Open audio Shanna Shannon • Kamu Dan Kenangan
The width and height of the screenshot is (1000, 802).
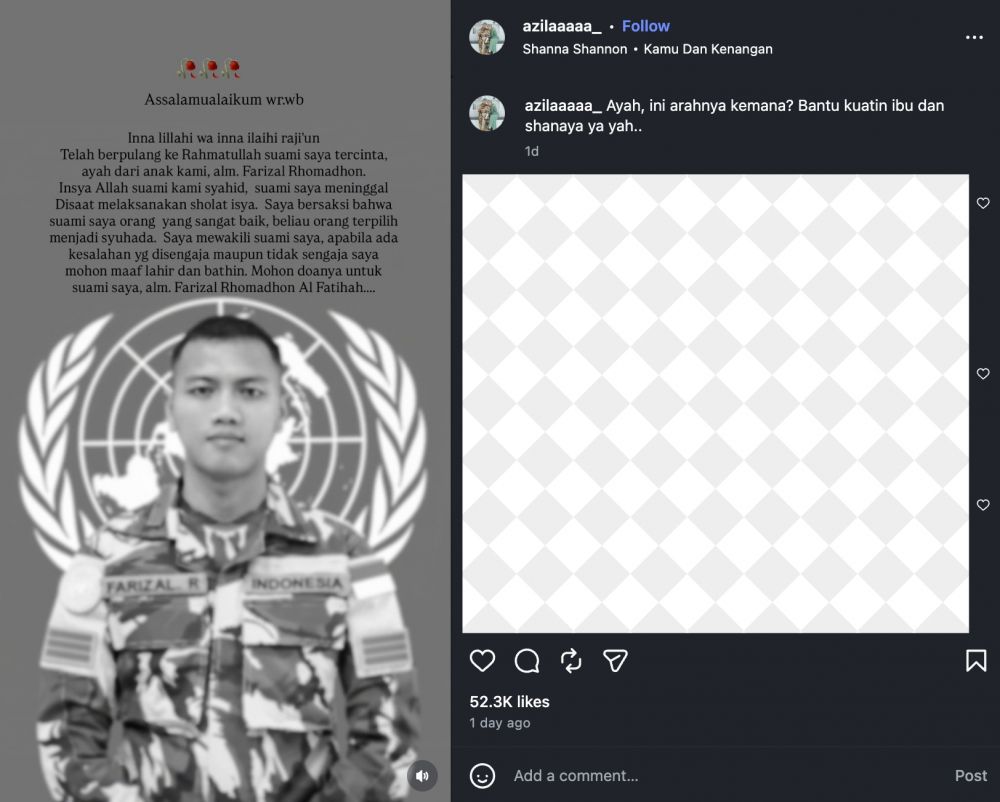tap(647, 48)
